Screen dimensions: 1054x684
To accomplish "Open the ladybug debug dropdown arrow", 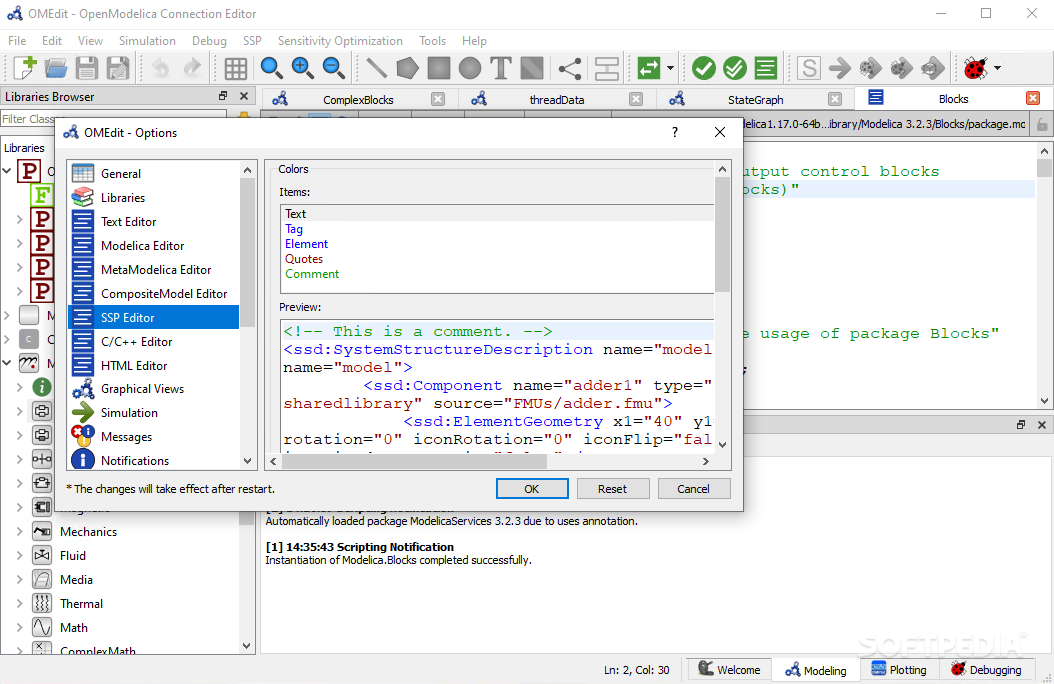I will [x=998, y=68].
